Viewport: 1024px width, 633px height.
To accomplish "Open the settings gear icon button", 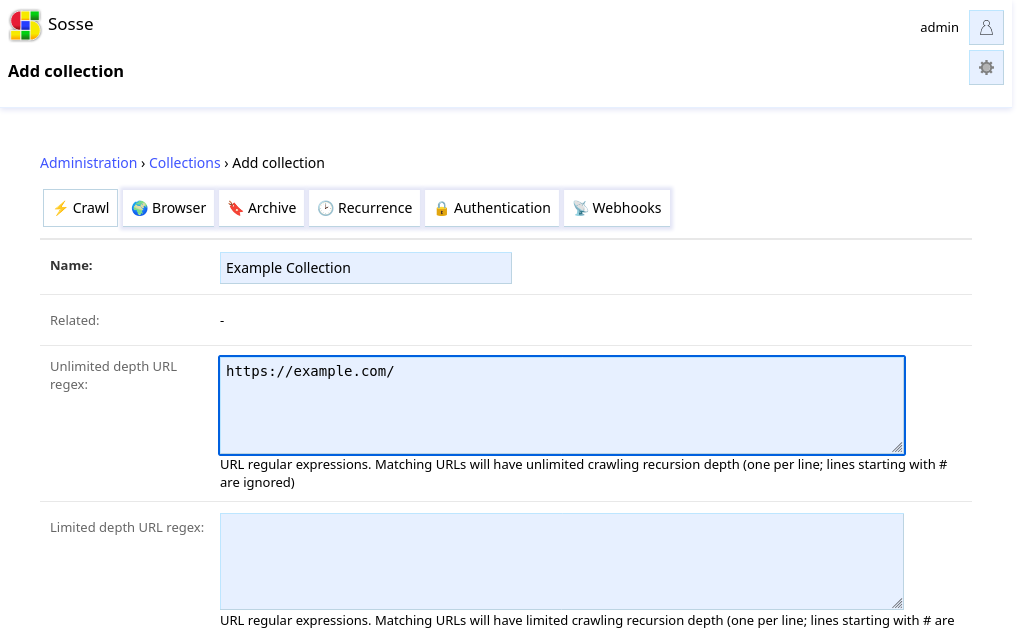I will pyautogui.click(x=986, y=67).
